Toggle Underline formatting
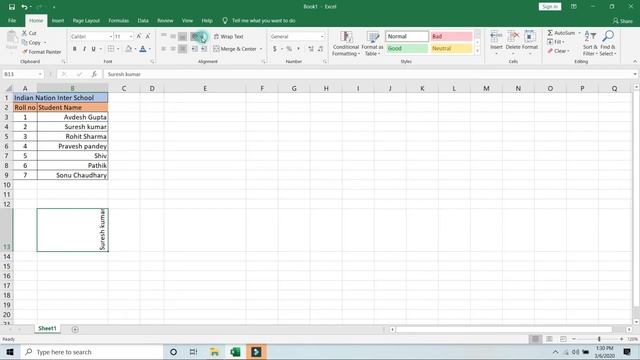Viewport: 640px width, 360px height. pyautogui.click(x=93, y=49)
